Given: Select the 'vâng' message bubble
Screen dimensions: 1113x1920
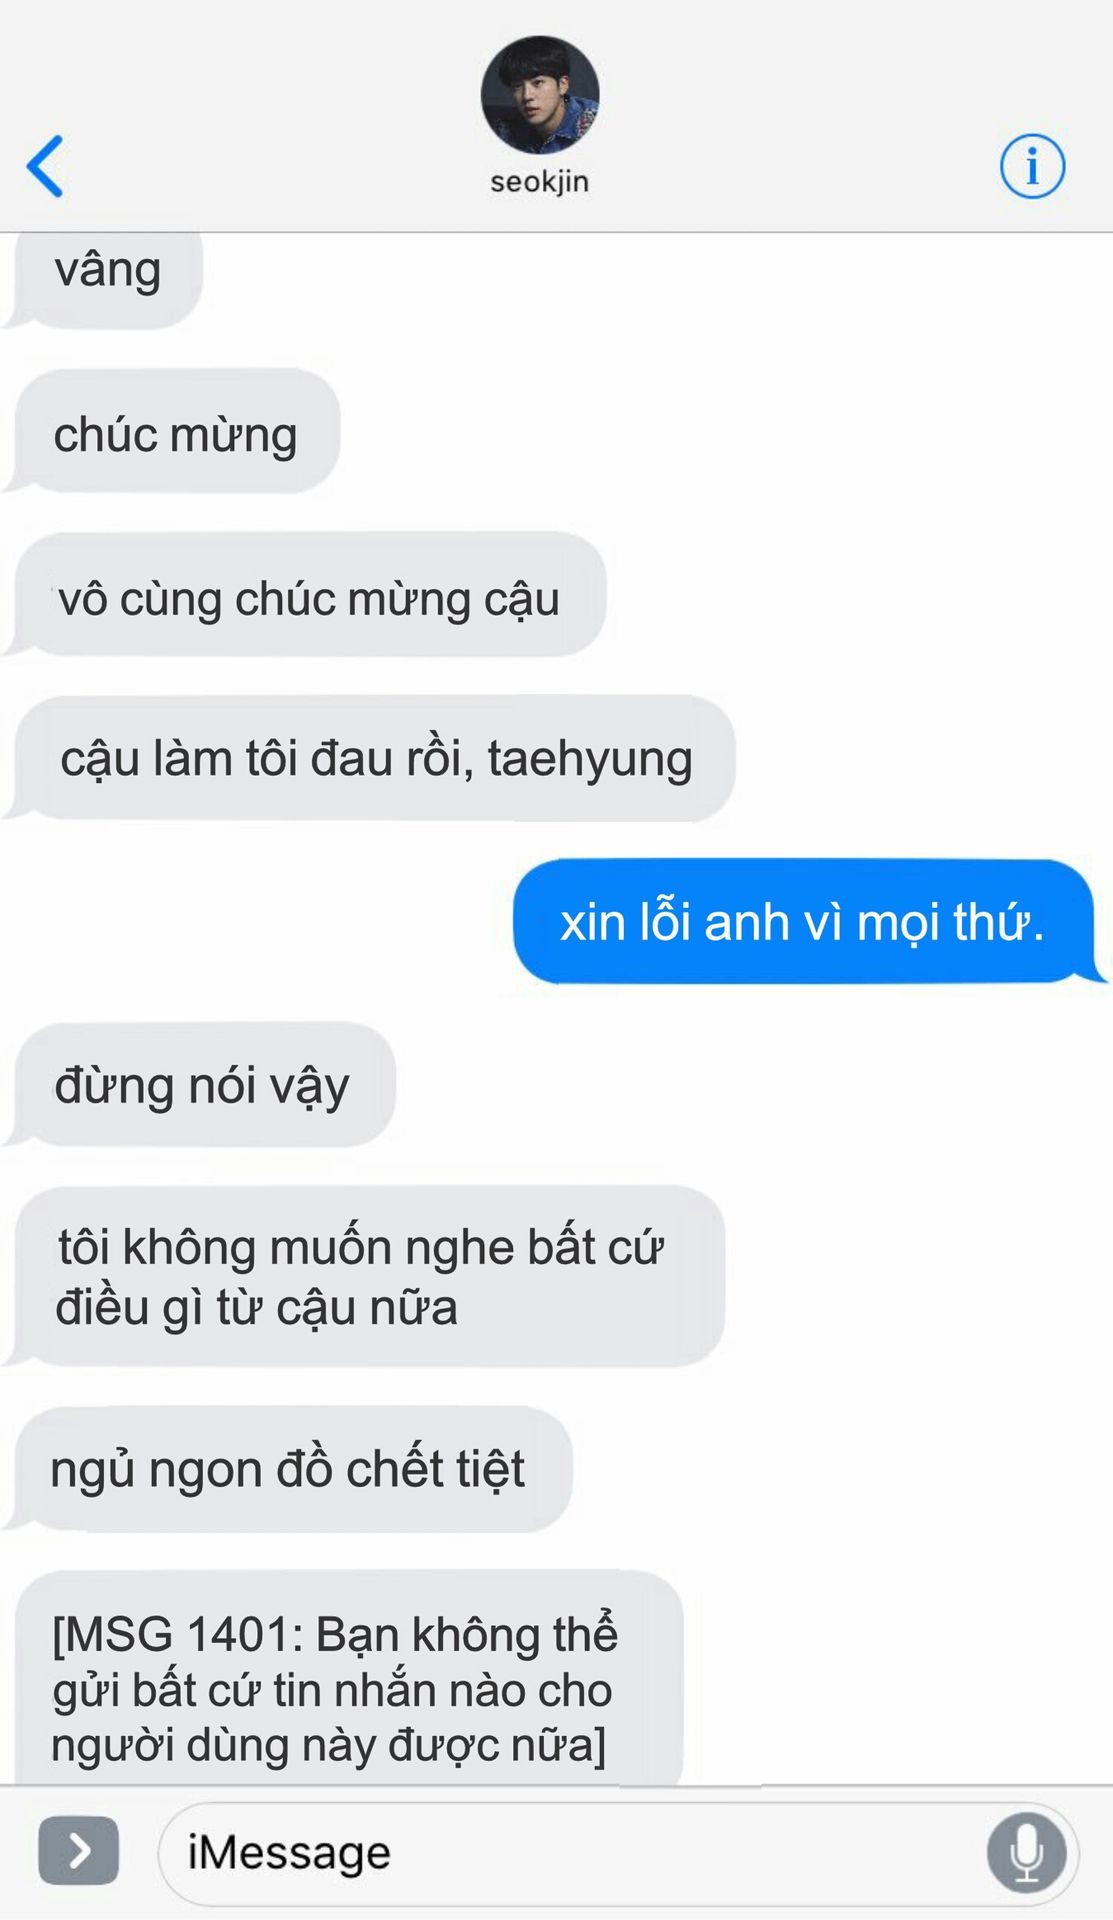Looking at the screenshot, I should pyautogui.click(x=104, y=278).
